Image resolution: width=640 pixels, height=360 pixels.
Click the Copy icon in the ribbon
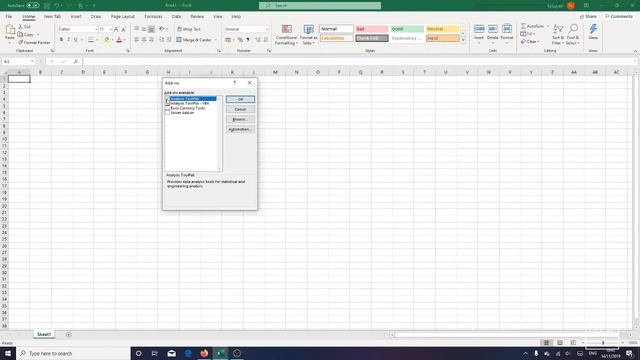20,35
